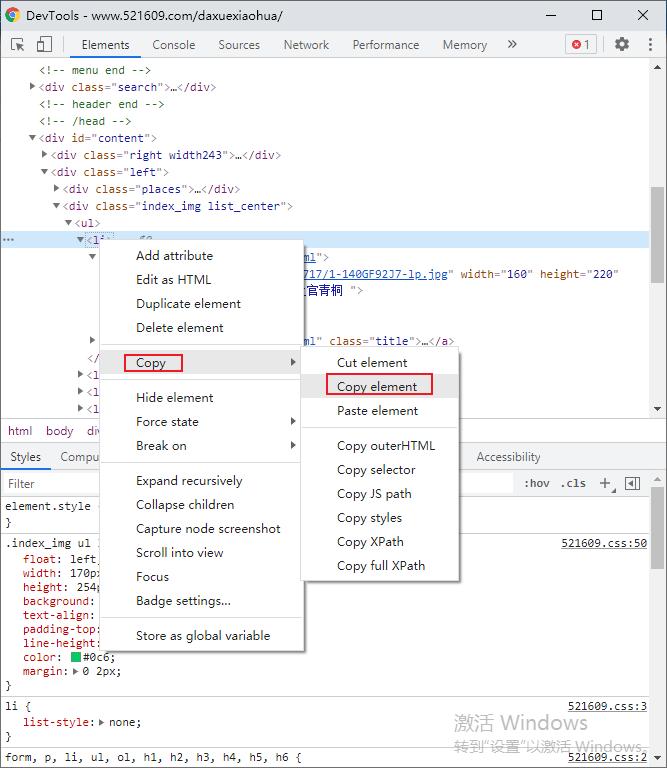Screen dimensions: 667x768
Task: Open DevTools settings gear
Action: coord(622,44)
